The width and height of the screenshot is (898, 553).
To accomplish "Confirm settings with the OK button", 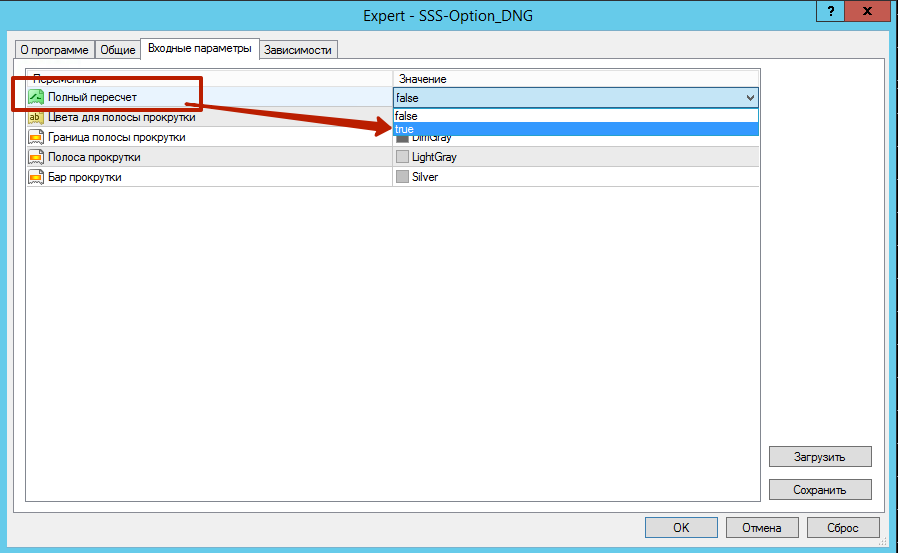I will [x=681, y=527].
